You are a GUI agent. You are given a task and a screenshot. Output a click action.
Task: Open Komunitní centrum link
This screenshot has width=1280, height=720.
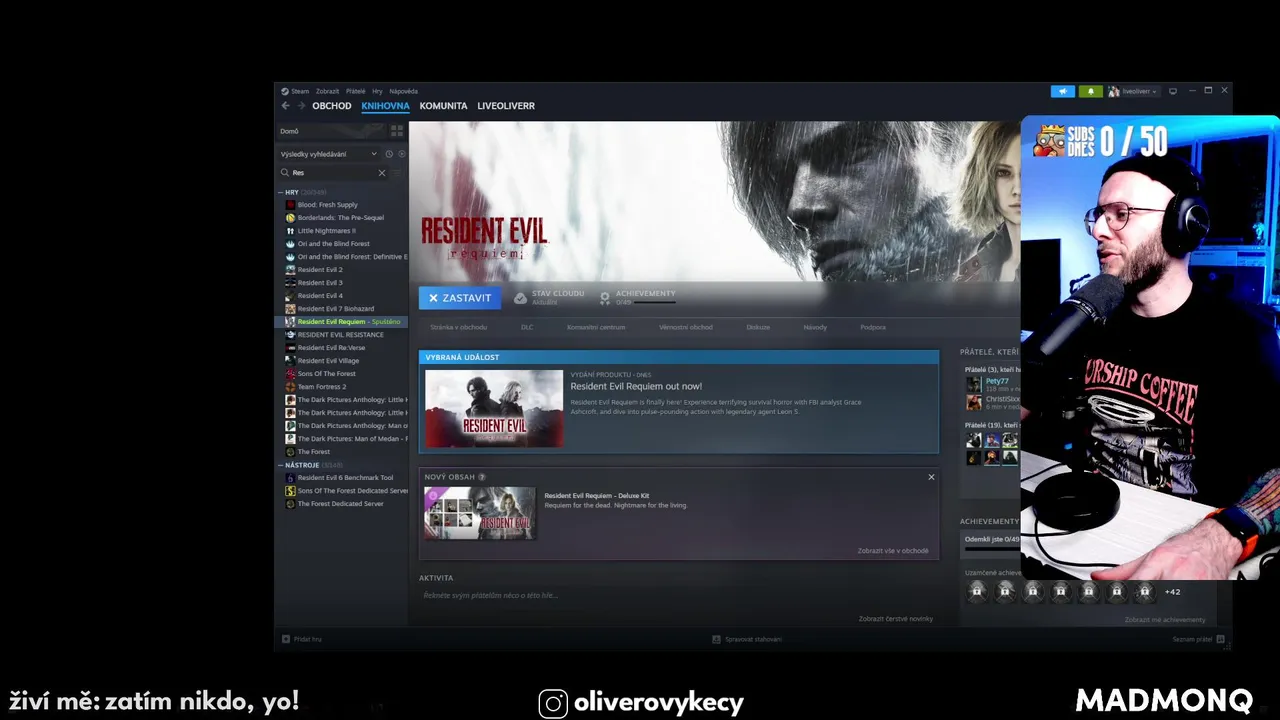[x=596, y=327]
